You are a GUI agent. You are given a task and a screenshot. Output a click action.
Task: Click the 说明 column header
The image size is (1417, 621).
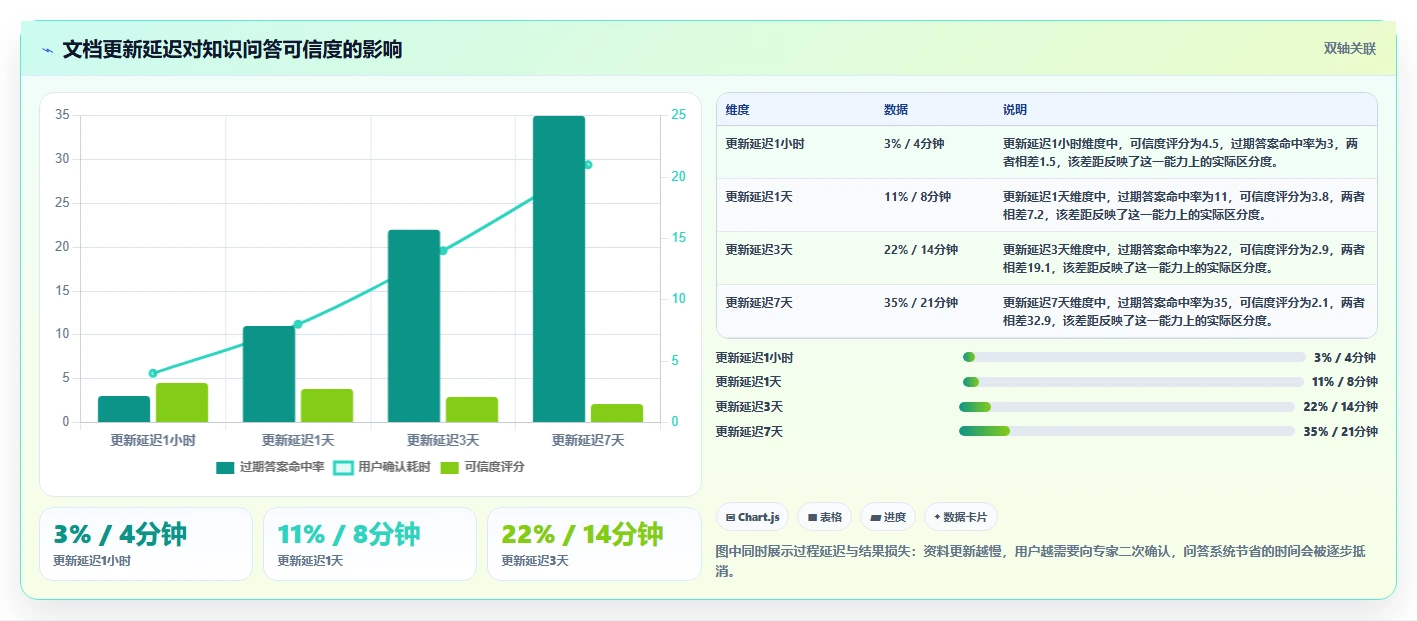1015,110
